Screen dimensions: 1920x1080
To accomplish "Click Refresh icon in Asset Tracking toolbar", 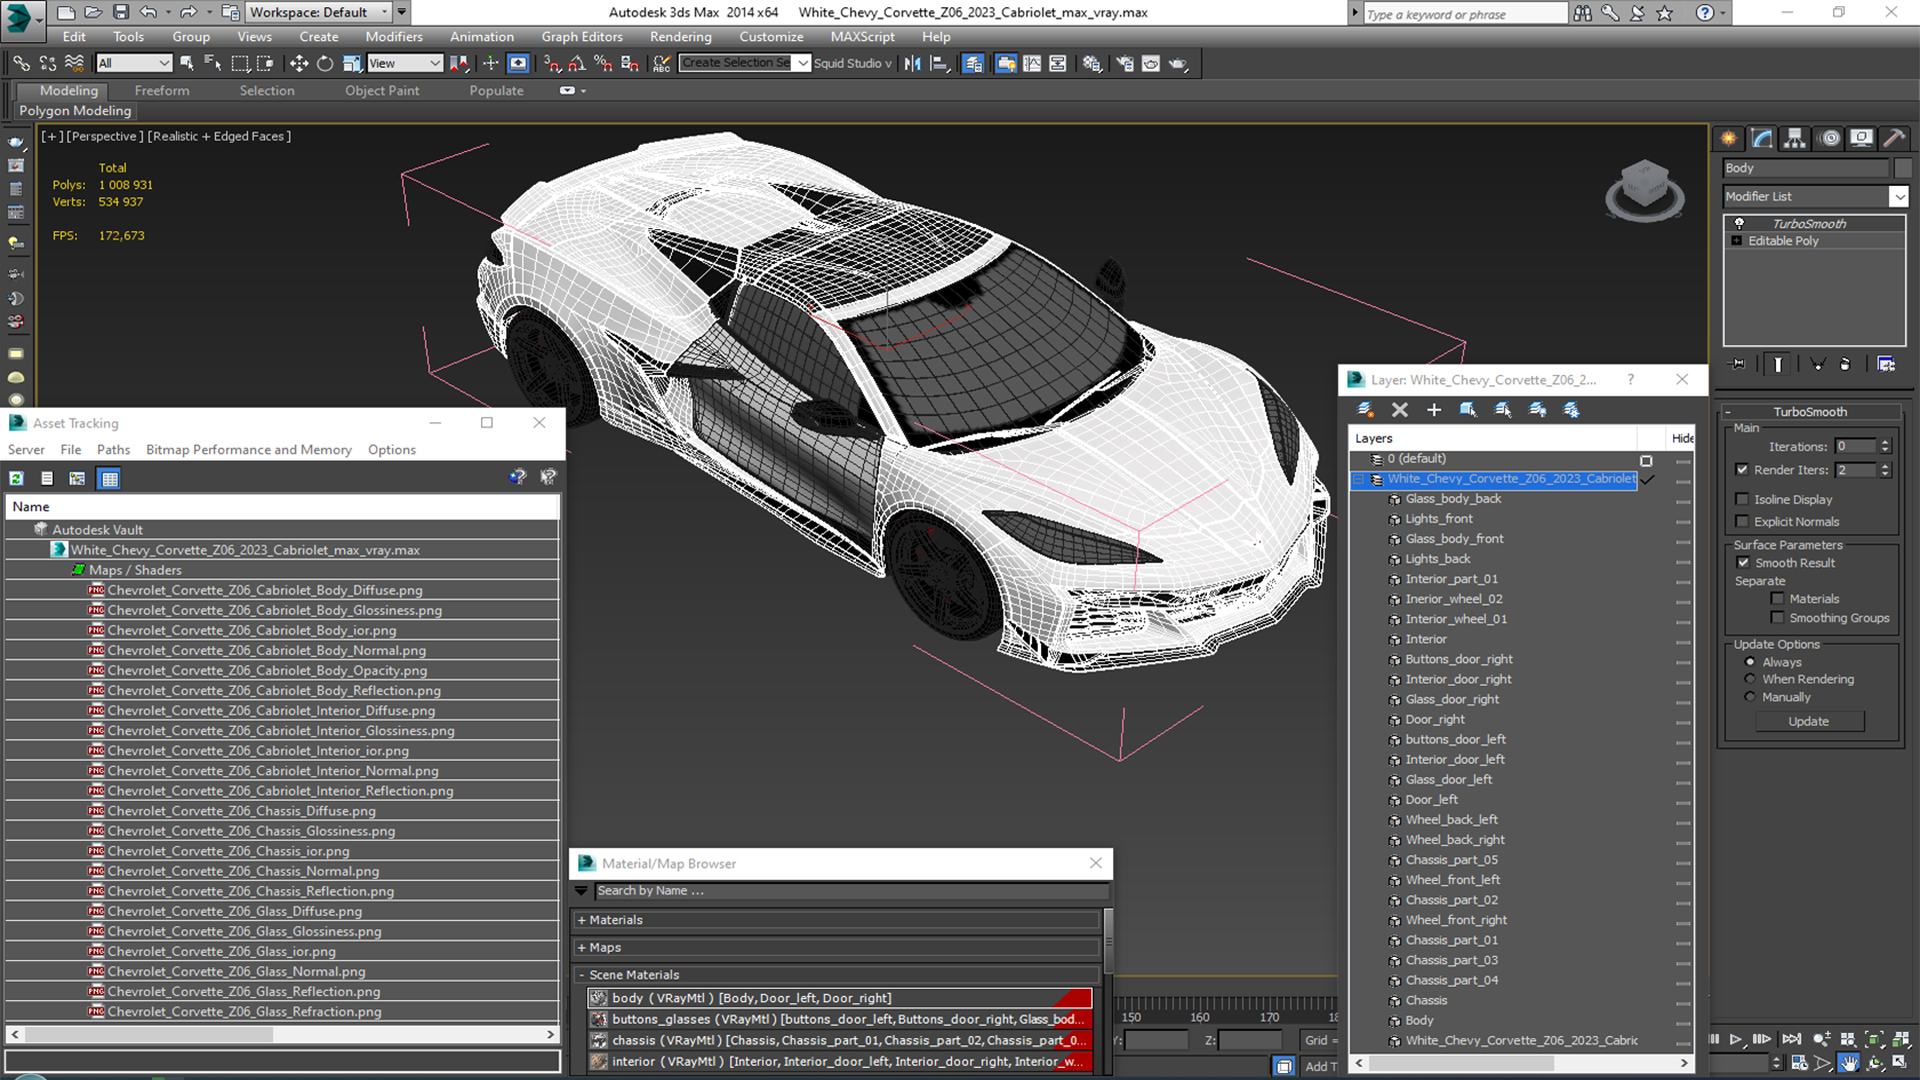I will (x=17, y=478).
